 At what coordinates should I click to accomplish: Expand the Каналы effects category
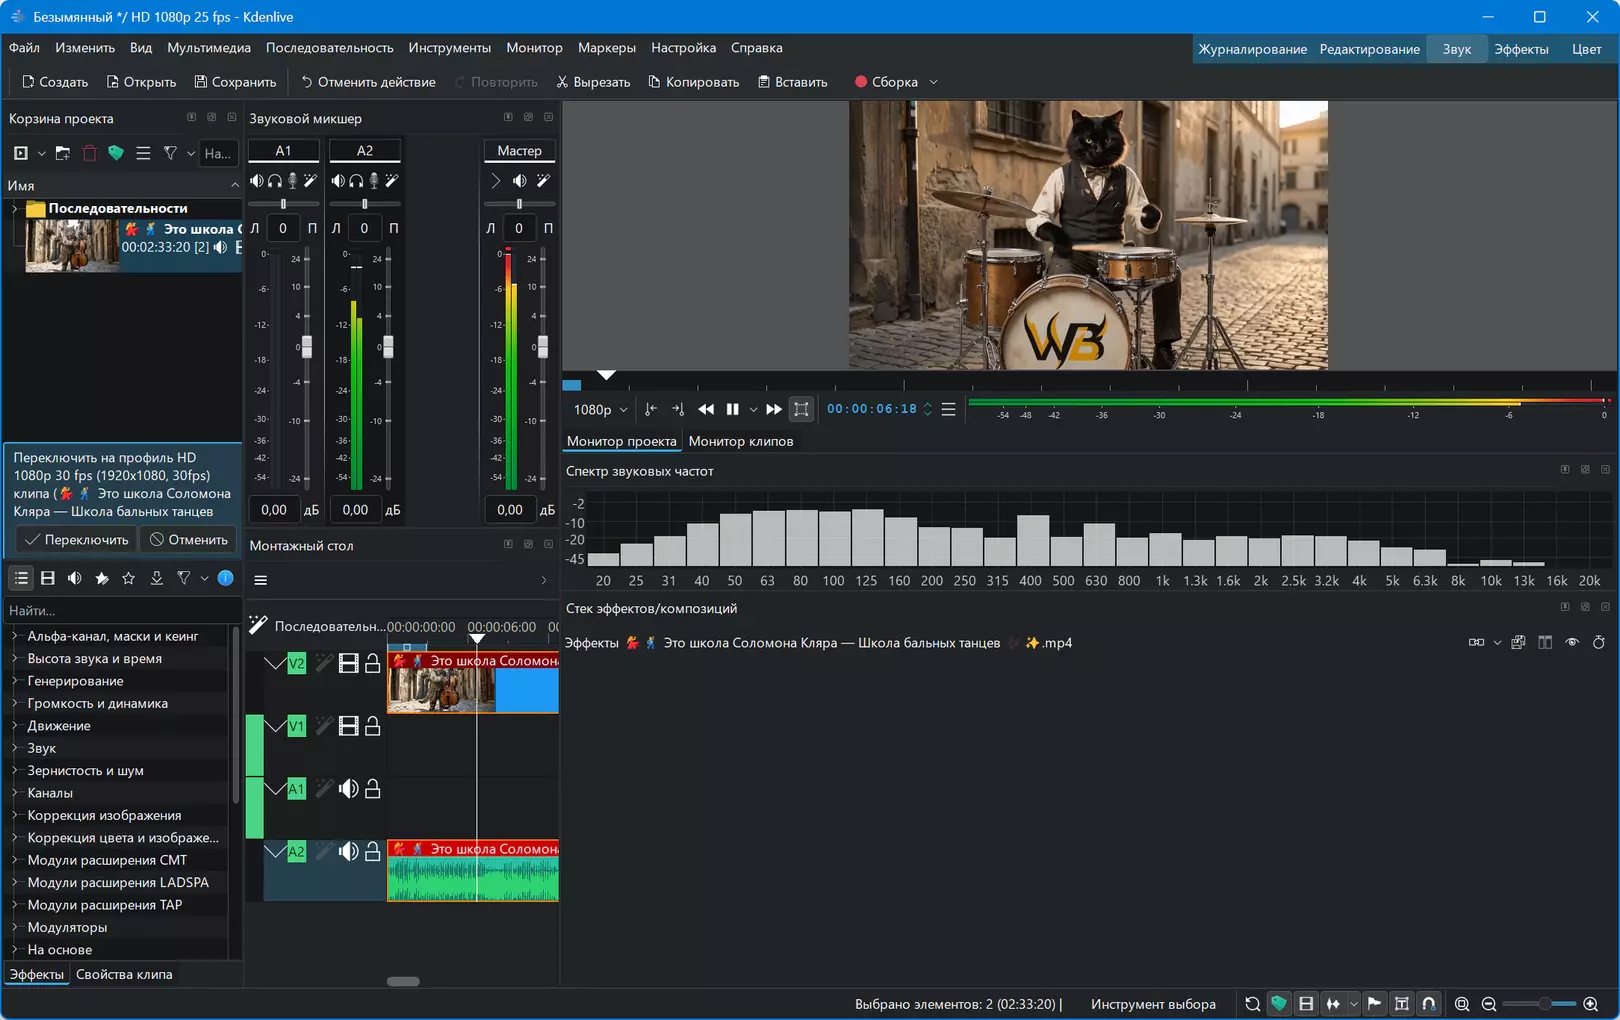click(15, 793)
